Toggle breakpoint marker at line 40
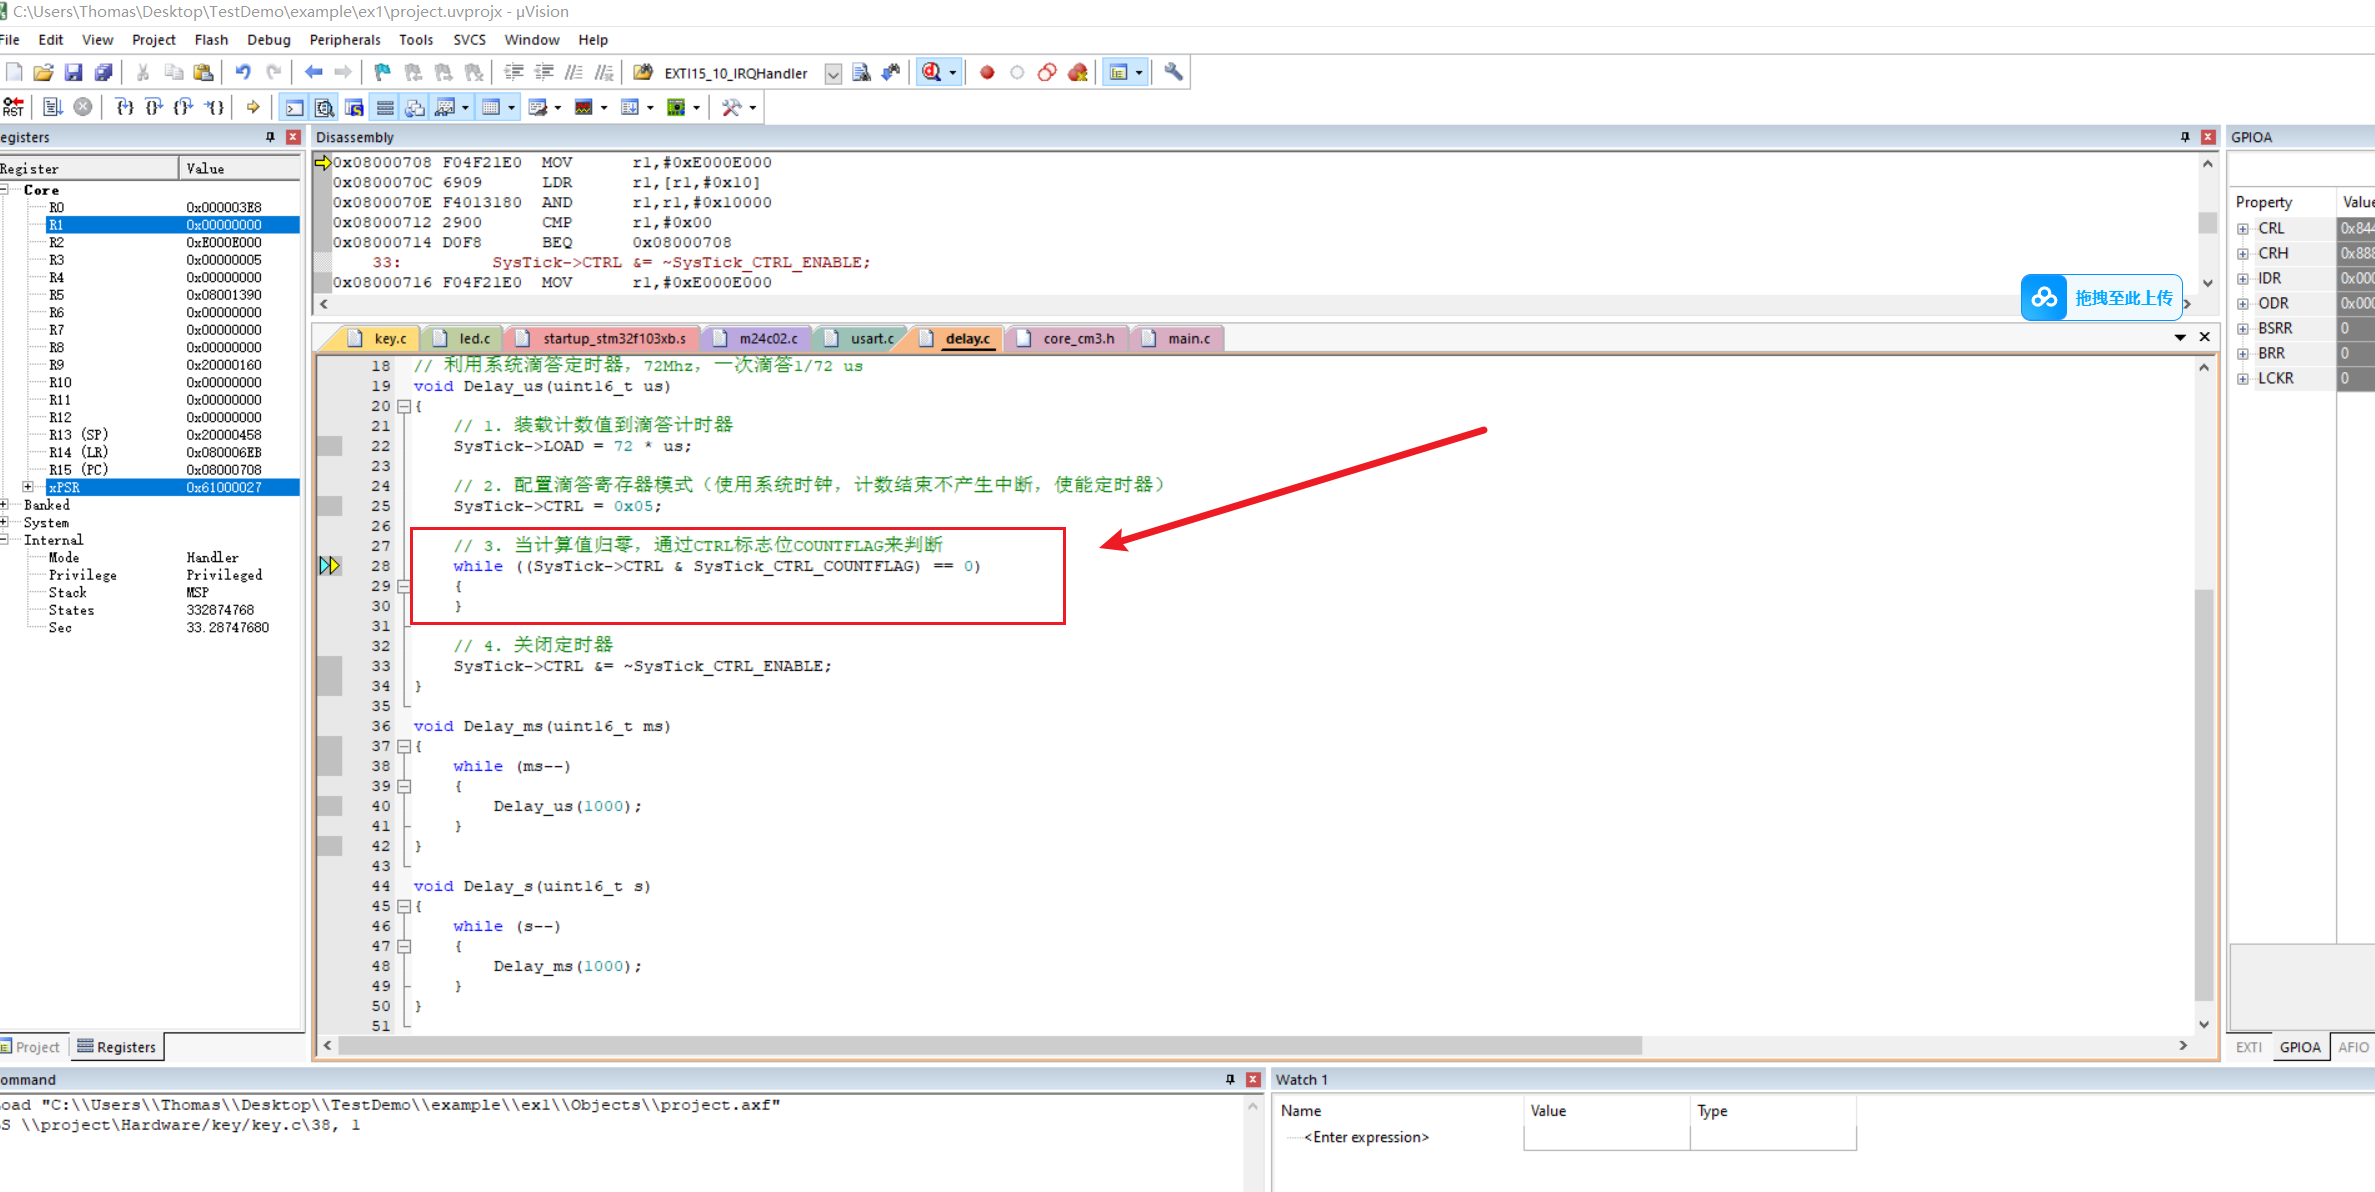This screenshot has width=2375, height=1192. tap(329, 806)
